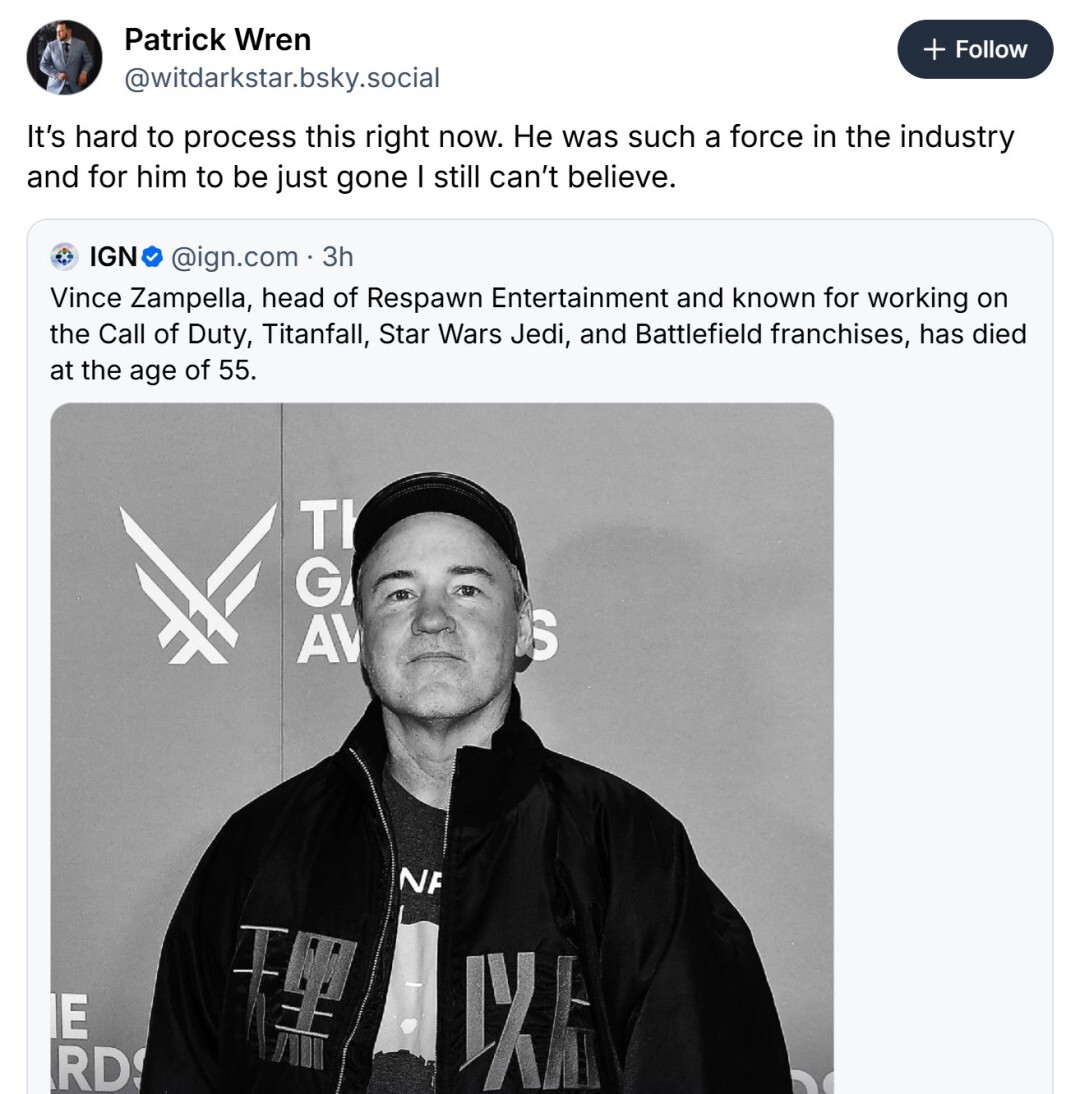Open IGN's small avatar icon
This screenshot has height=1094, width=1080.
click(x=64, y=257)
